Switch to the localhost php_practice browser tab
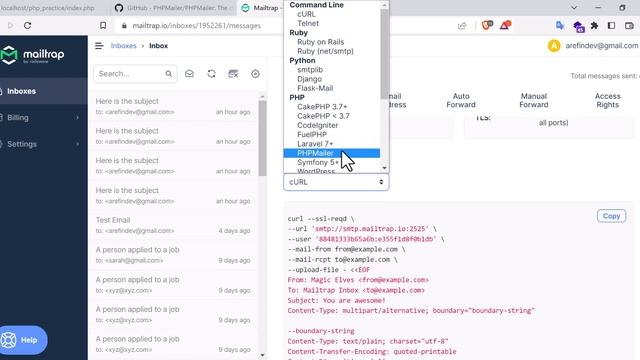640x360 pixels. pos(53,8)
